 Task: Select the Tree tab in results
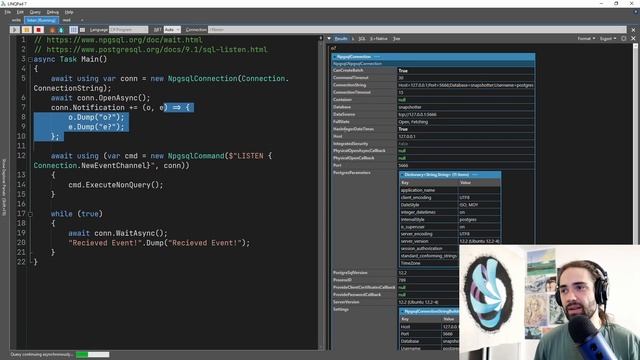pos(396,38)
